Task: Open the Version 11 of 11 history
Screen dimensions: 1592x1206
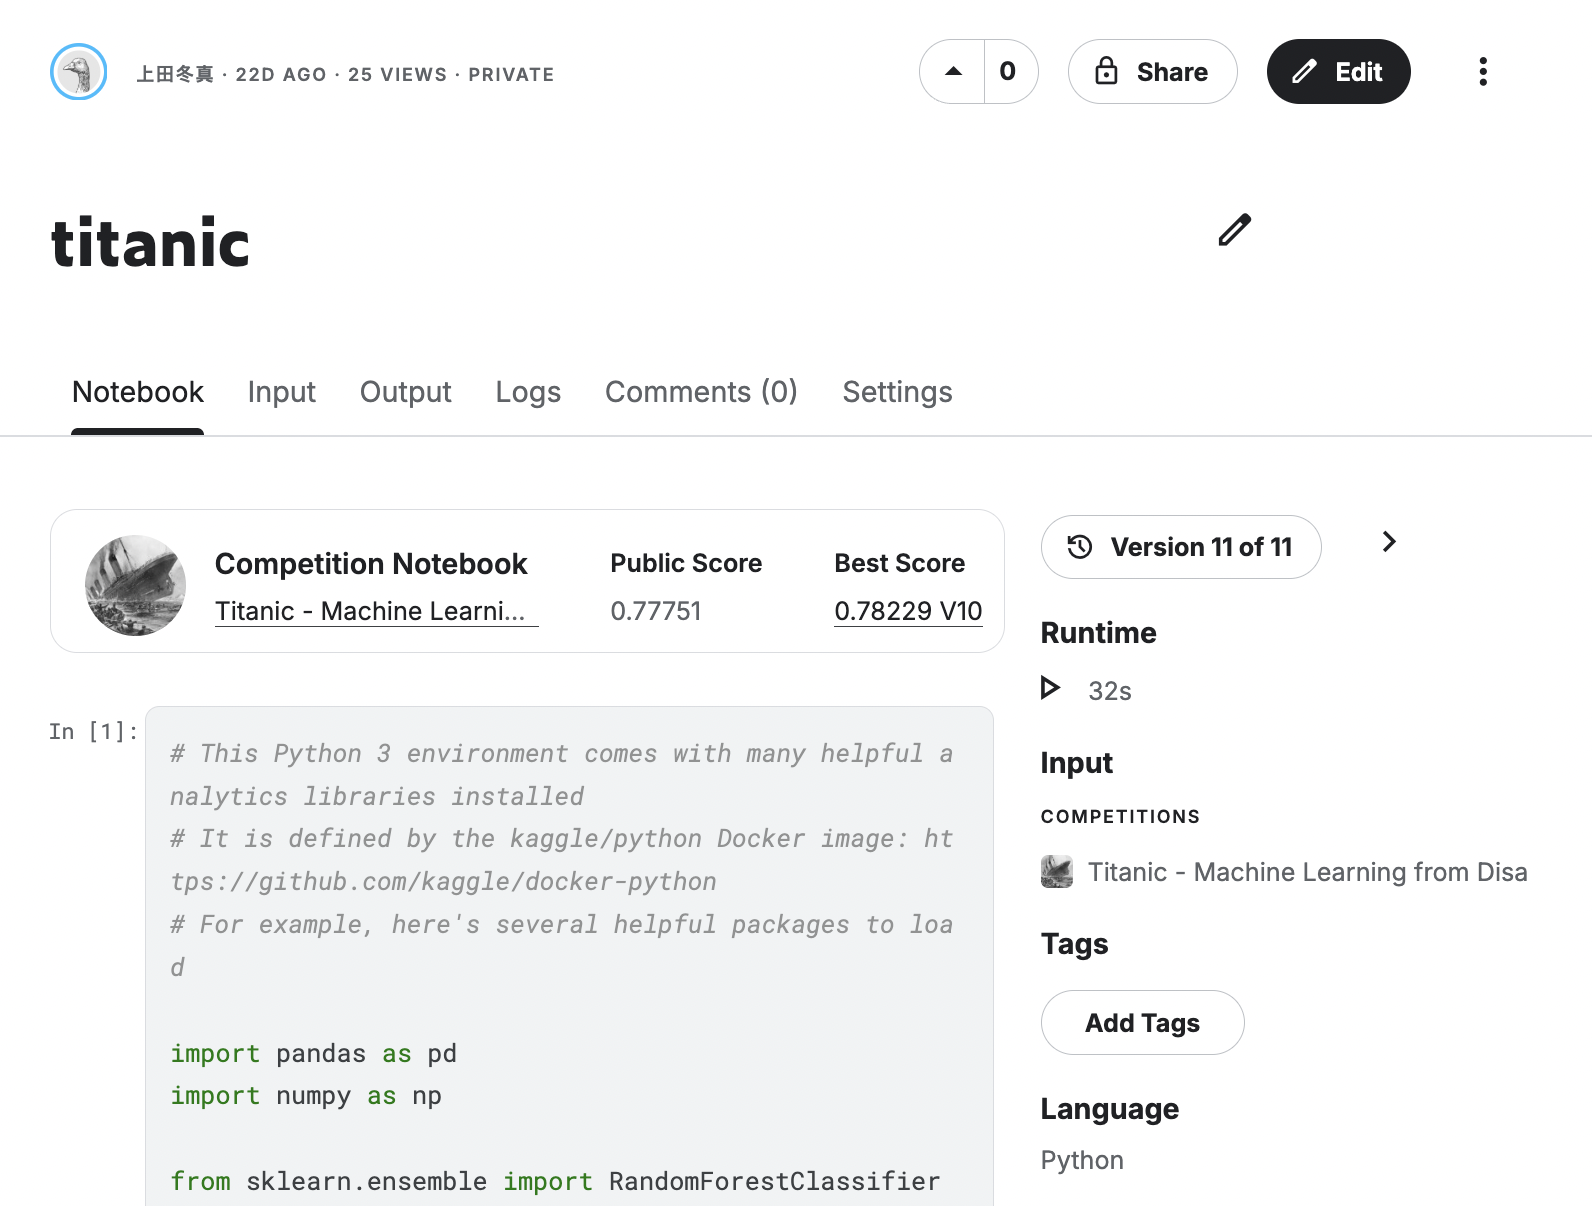Action: (1181, 547)
